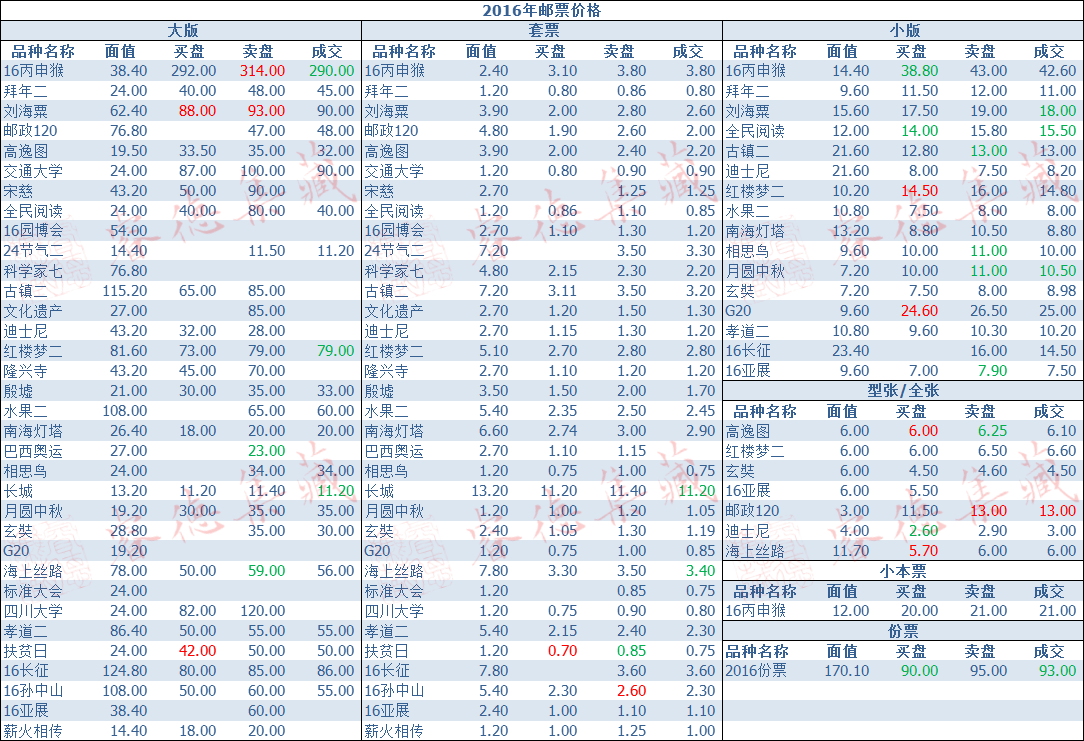1084x741 pixels.
Task: Select sell price 95.00 in 份票 table
Action: click(x=989, y=671)
